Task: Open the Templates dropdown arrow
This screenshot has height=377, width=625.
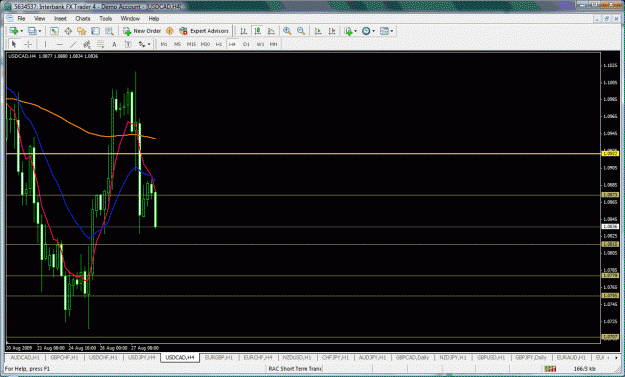Action: 392,31
